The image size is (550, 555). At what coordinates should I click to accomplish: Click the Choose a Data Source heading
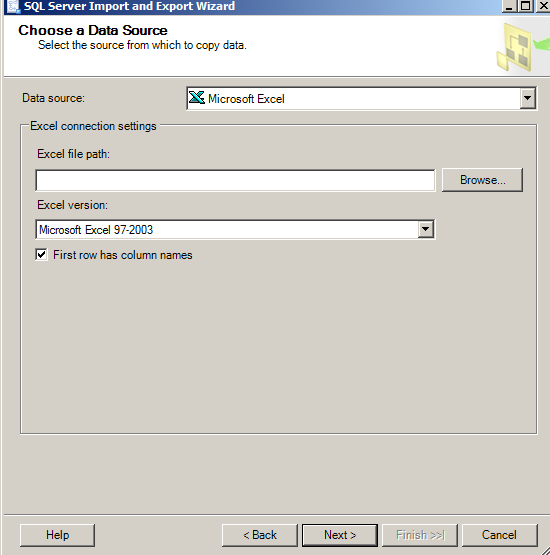coord(93,30)
